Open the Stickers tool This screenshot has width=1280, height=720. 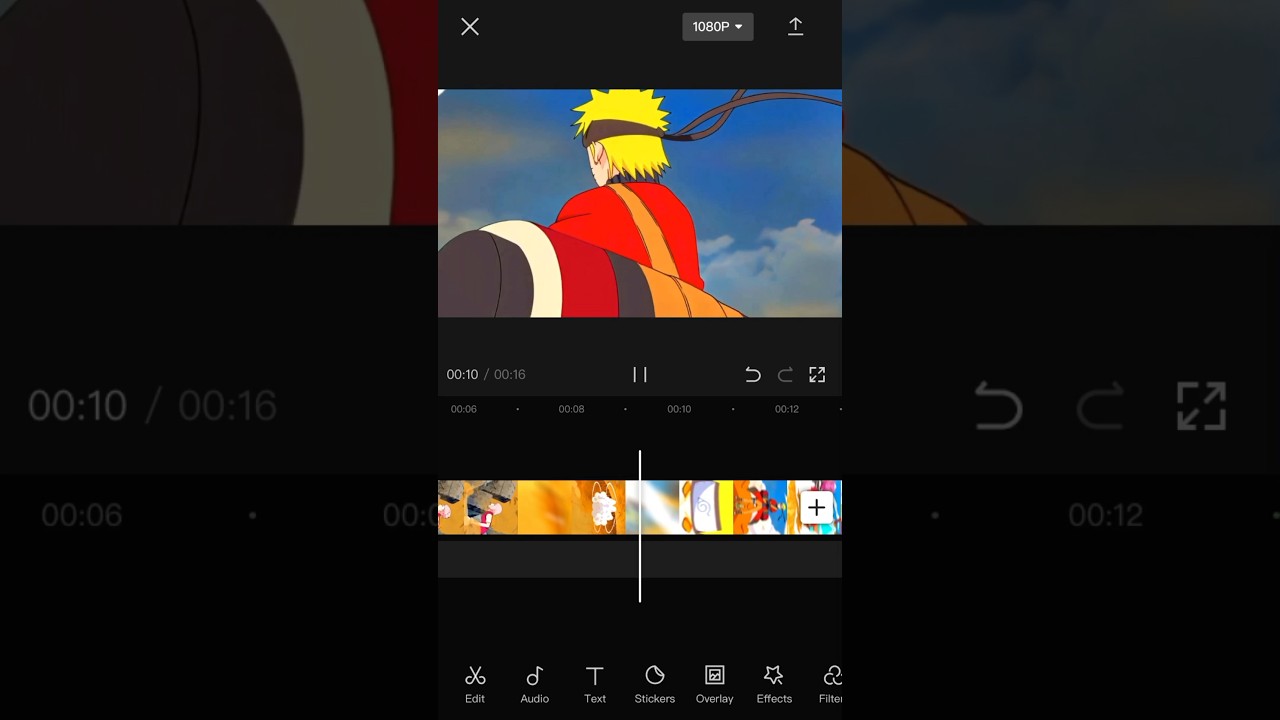655,685
